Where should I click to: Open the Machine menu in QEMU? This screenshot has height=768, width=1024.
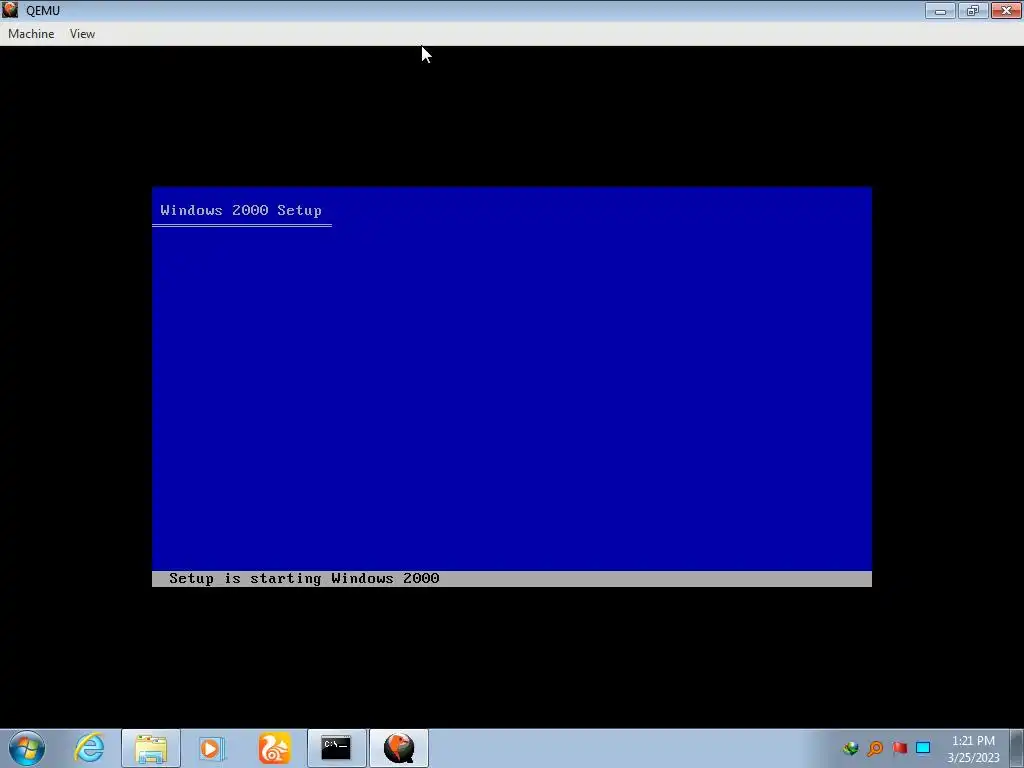(31, 34)
